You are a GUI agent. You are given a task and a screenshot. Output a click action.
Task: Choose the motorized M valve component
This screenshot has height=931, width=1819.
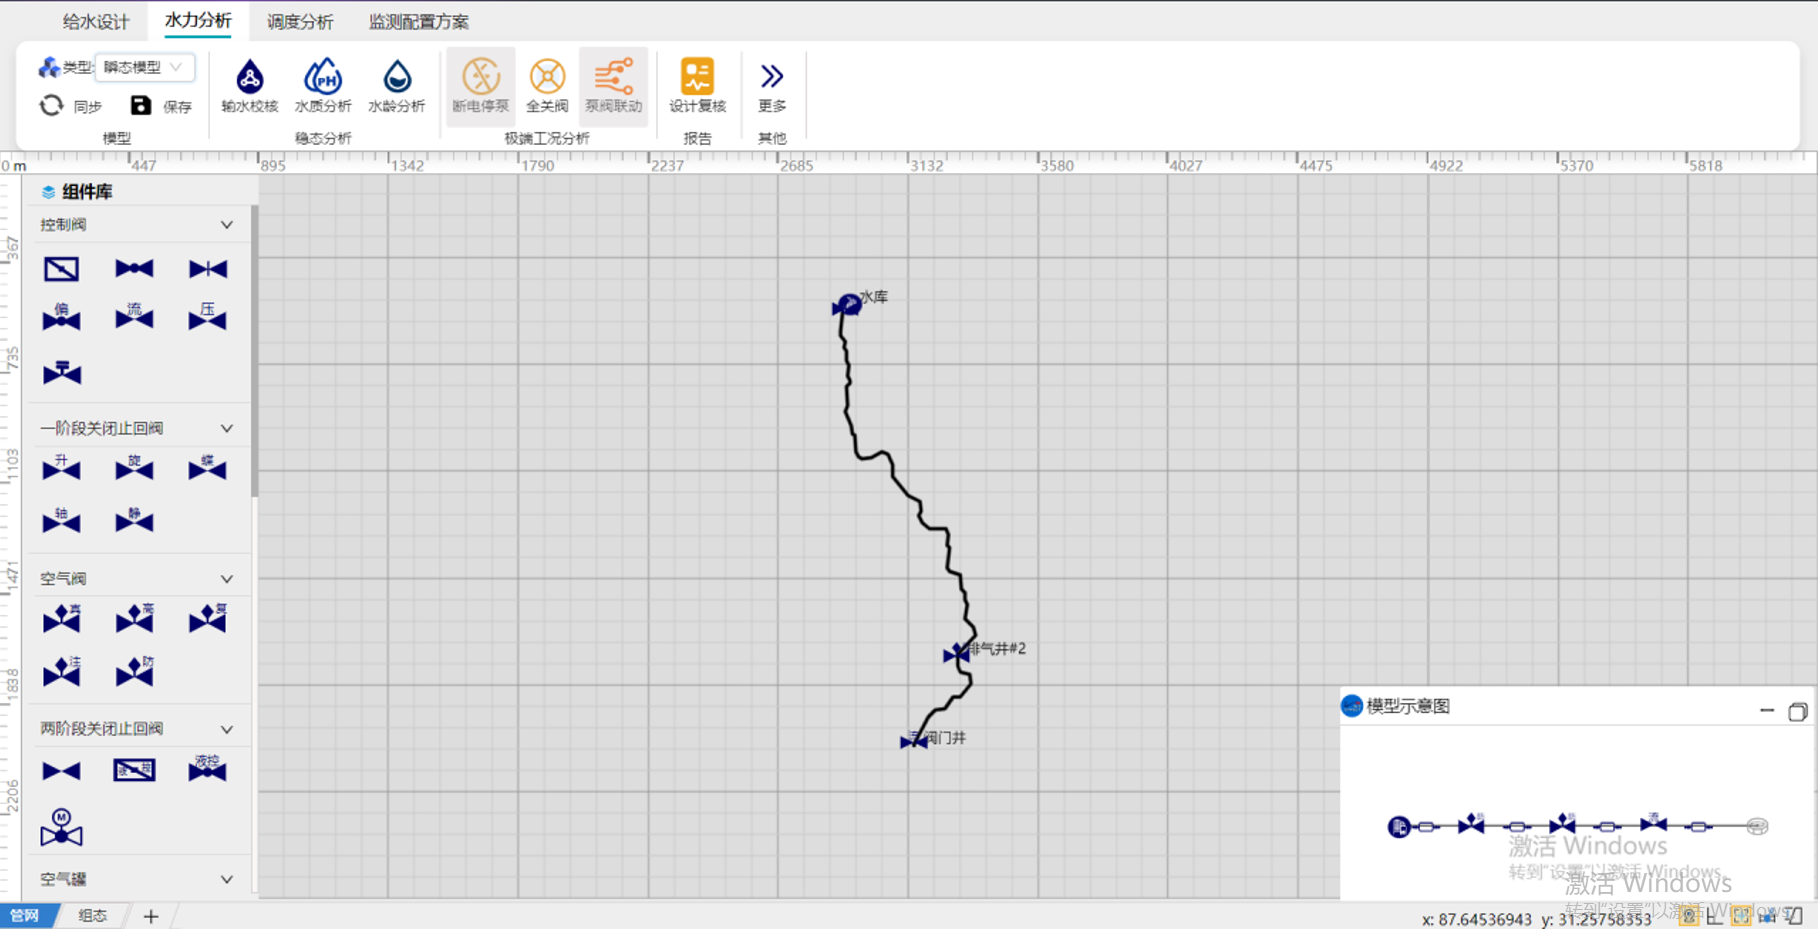(61, 828)
